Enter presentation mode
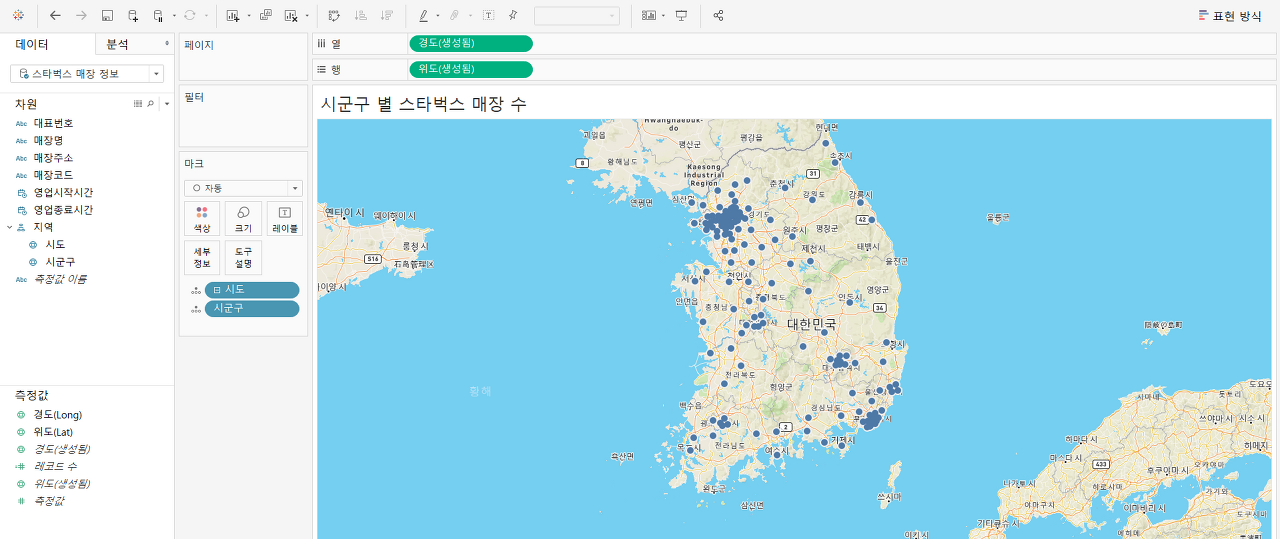 pyautogui.click(x=682, y=16)
